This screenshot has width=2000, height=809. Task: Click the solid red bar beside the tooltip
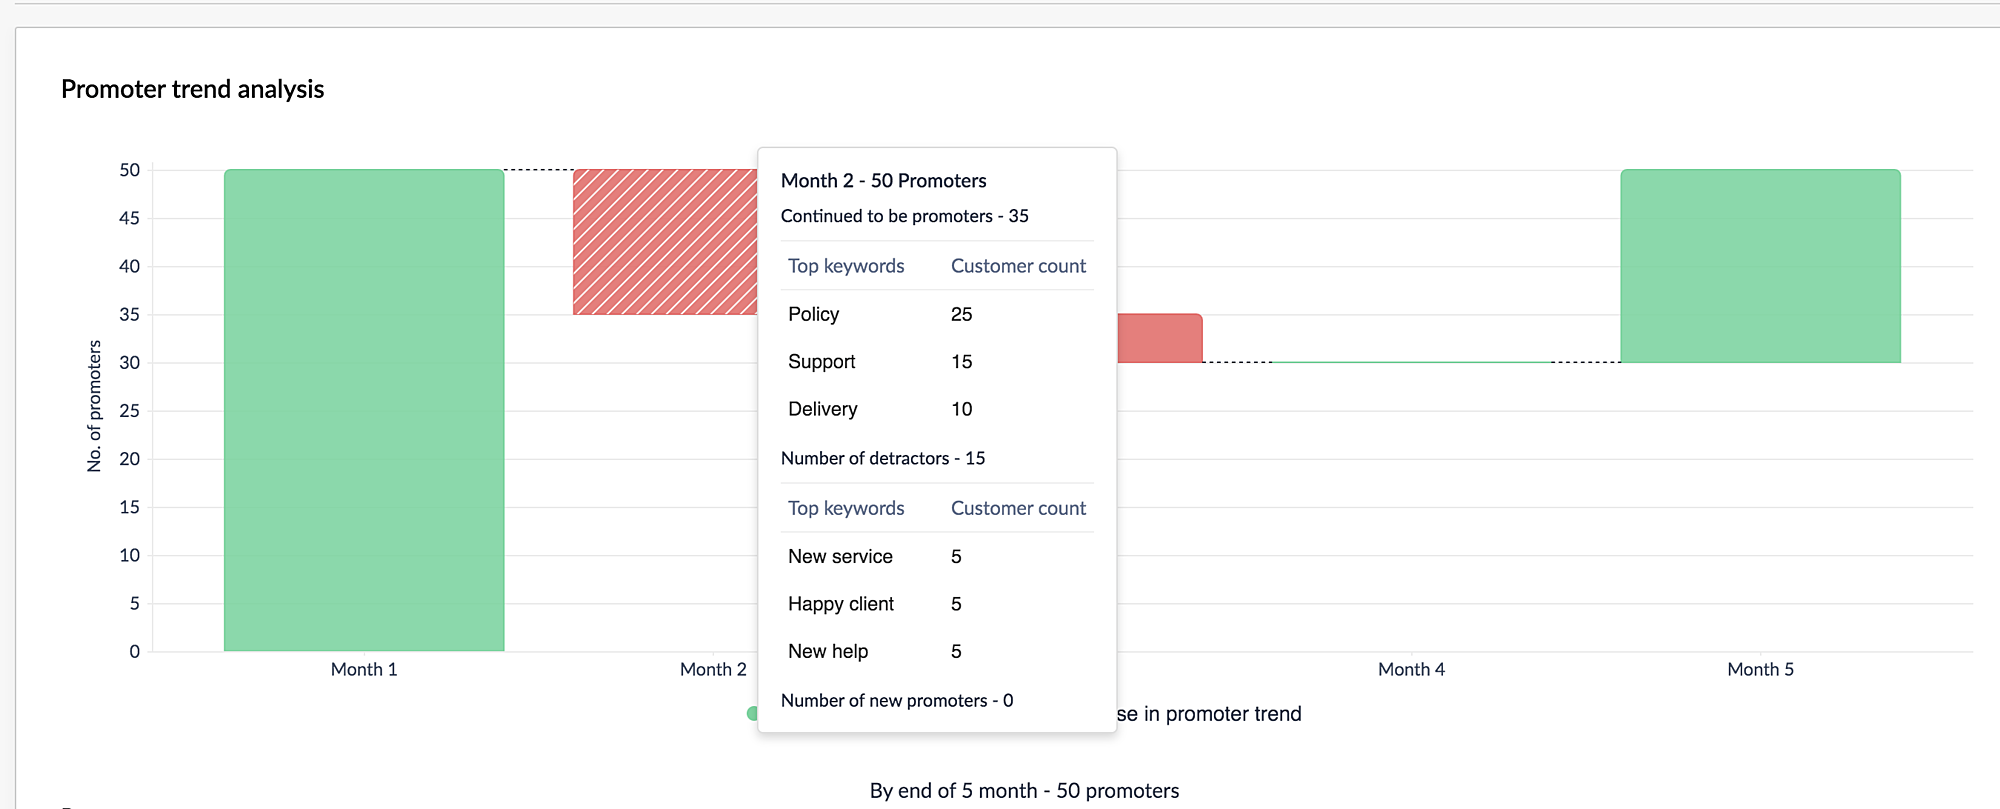tap(1159, 338)
